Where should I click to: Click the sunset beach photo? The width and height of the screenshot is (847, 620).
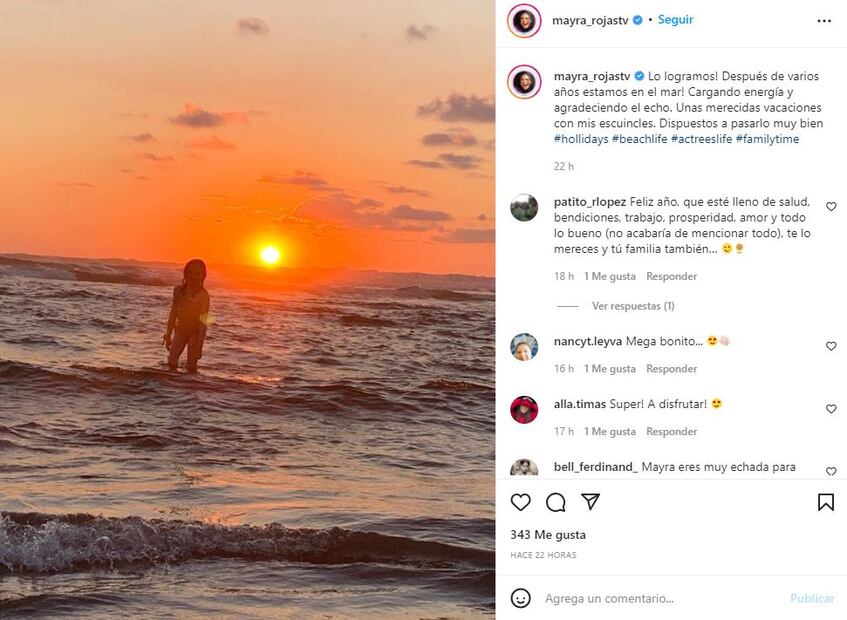[x=247, y=310]
